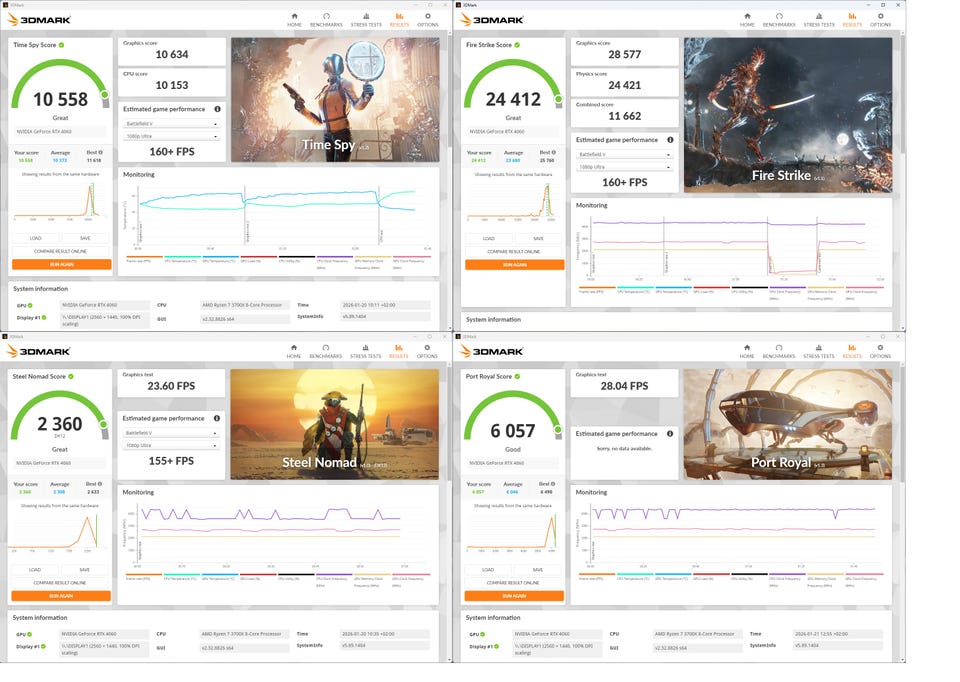
Task: Click Compare Result Online in the Steel Nomad window
Action: pyautogui.click(x=60, y=583)
